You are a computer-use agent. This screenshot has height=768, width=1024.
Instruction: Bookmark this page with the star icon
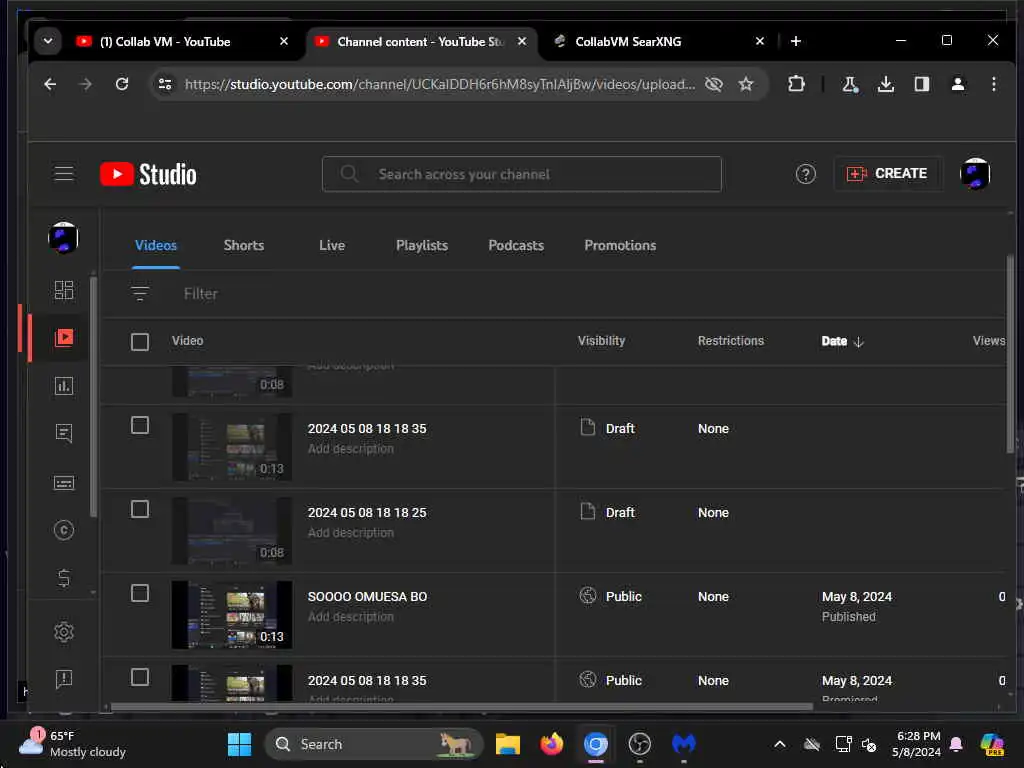(x=746, y=84)
